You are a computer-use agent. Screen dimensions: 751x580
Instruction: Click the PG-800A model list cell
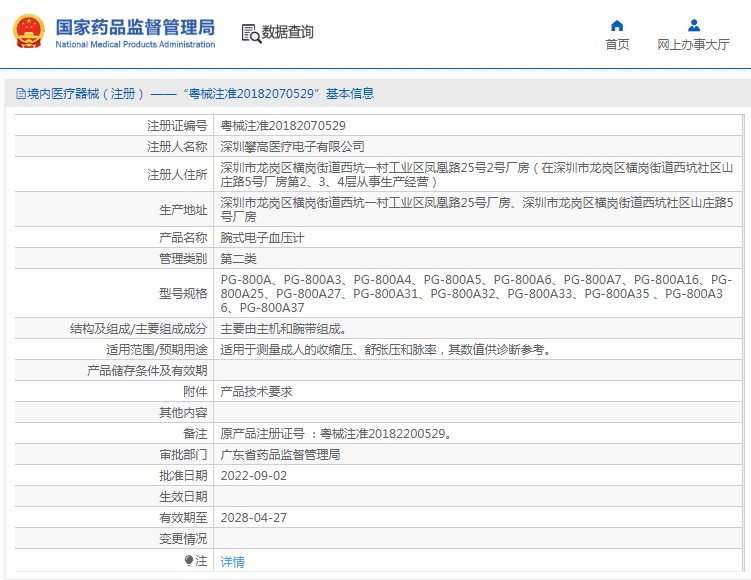click(477, 294)
